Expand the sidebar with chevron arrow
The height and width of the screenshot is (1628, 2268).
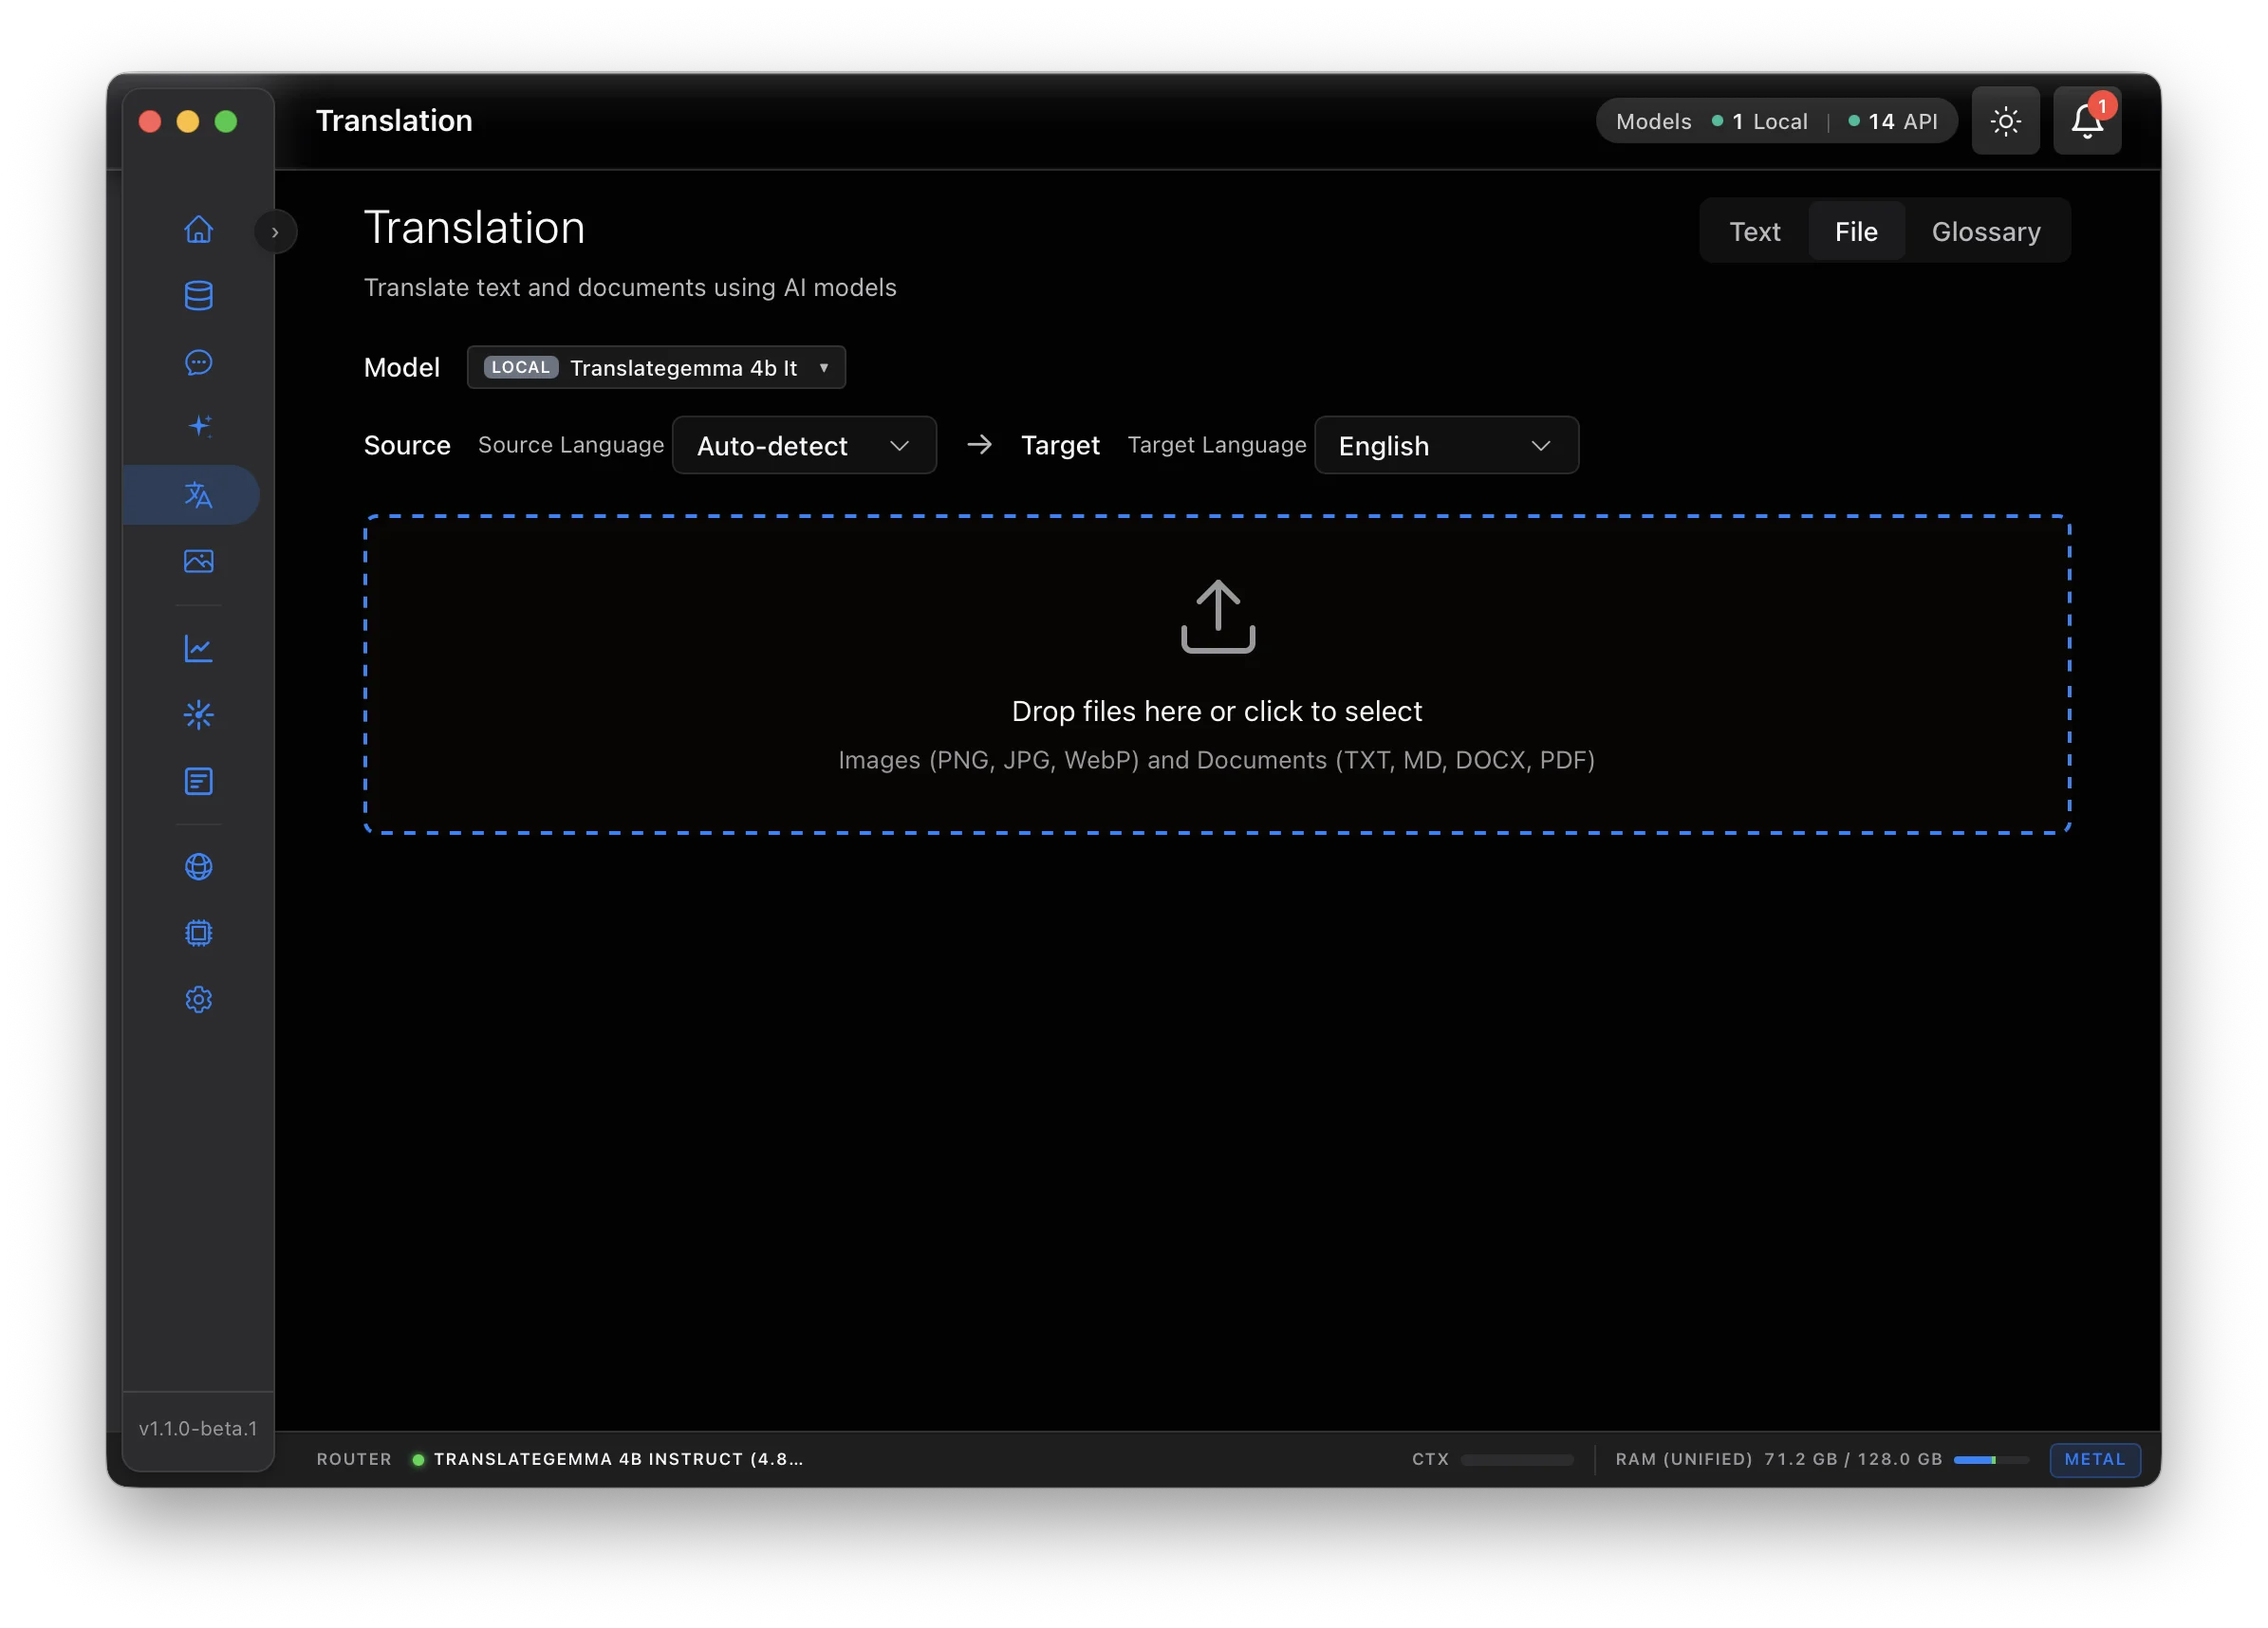click(x=275, y=232)
